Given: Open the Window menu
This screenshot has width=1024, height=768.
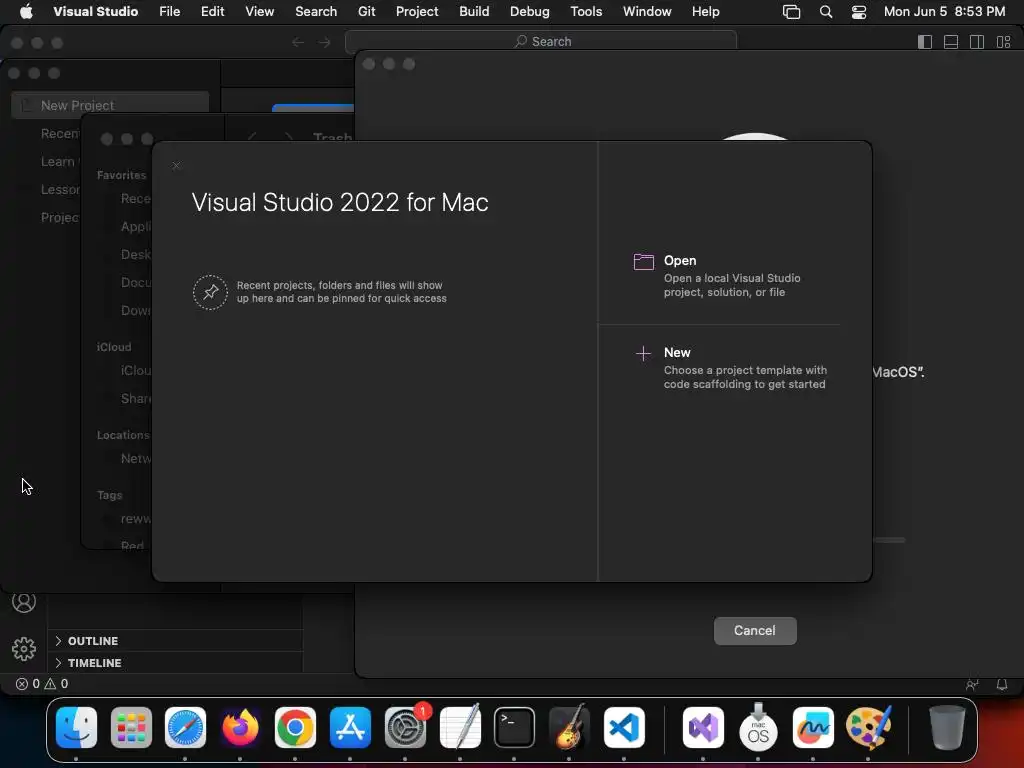Looking at the screenshot, I should pos(647,11).
